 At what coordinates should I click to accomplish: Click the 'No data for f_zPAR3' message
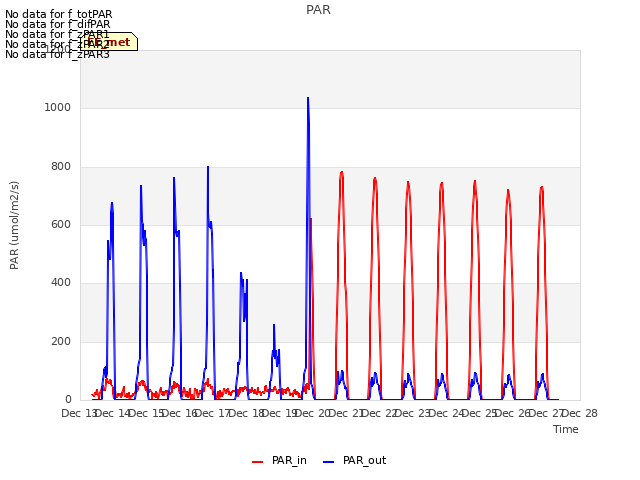(x=57, y=54)
